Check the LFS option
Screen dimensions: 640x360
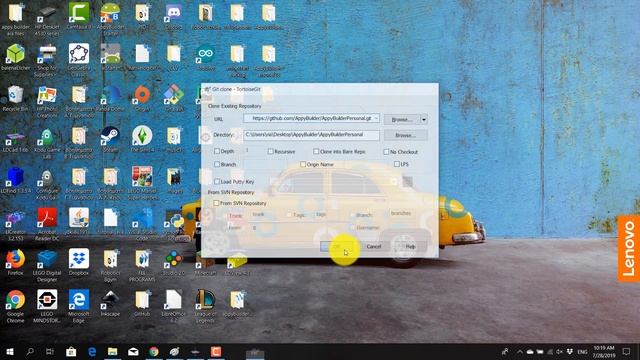[396, 164]
